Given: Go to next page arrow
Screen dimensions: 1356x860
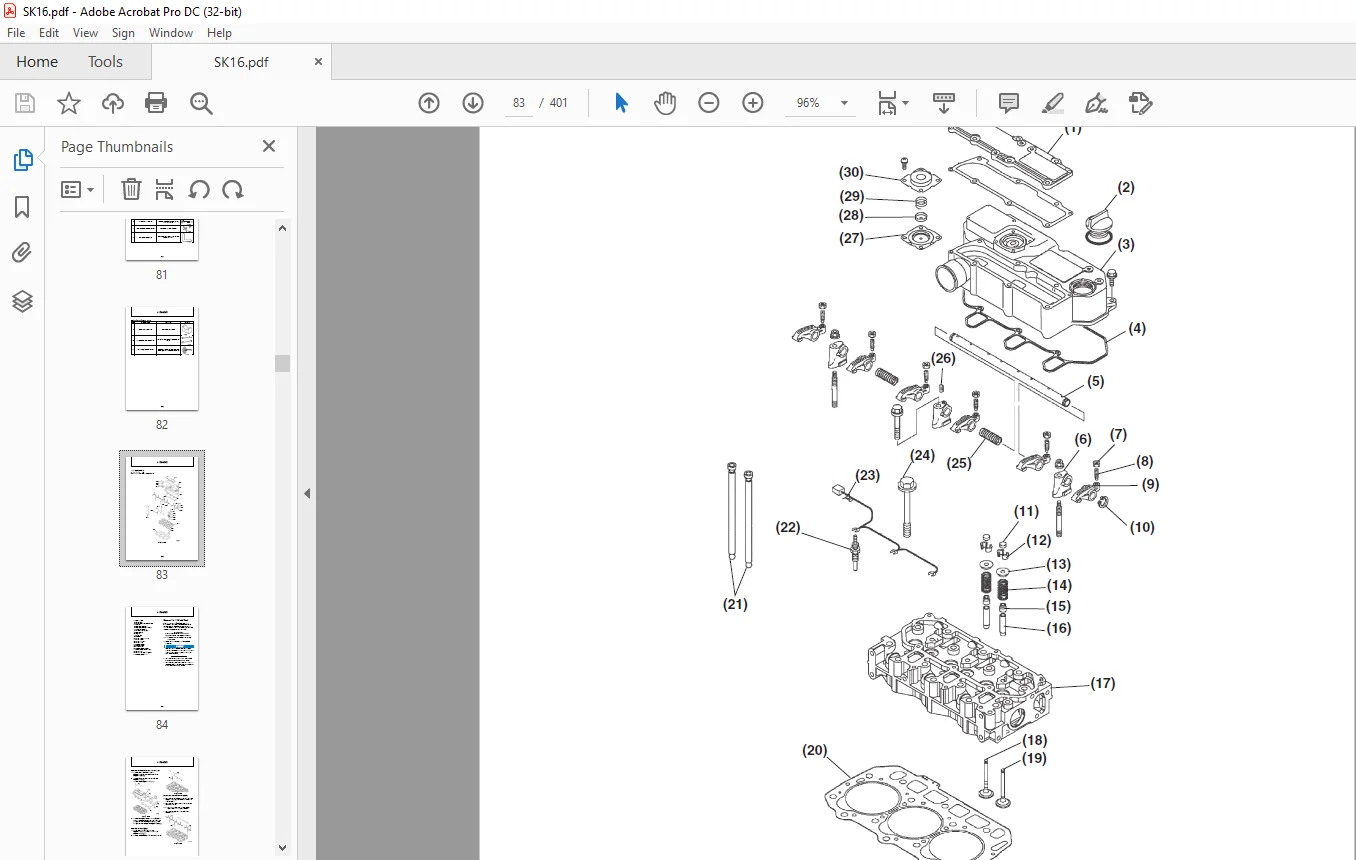Looking at the screenshot, I should click(x=473, y=103).
